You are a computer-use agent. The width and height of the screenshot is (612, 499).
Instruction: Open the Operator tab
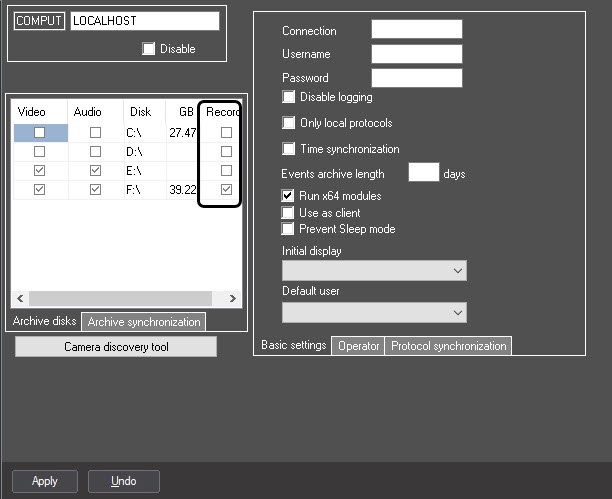(x=358, y=346)
